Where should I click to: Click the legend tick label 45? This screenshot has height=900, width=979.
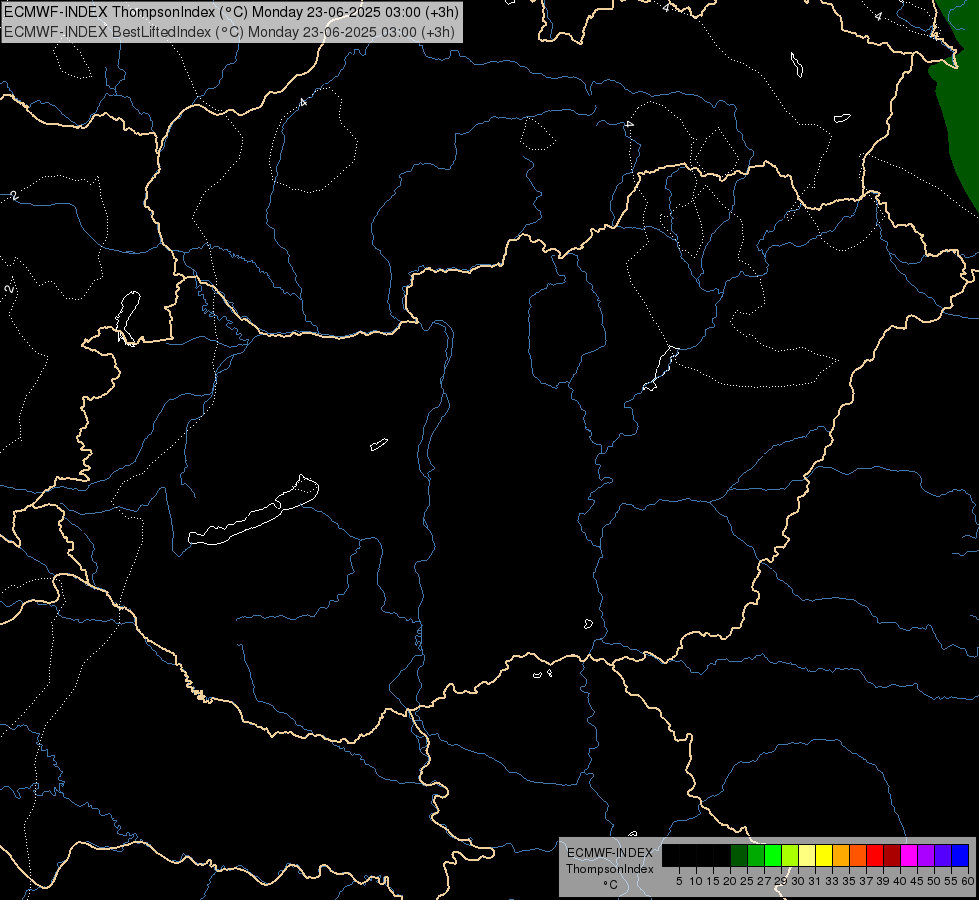[x=917, y=881]
